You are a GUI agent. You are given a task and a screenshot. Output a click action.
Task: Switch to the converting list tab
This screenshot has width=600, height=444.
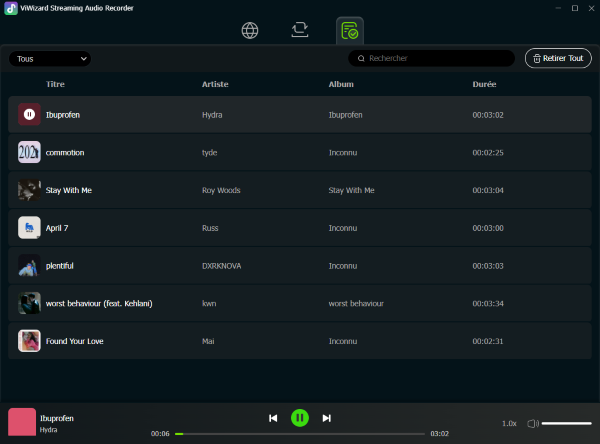[300, 30]
